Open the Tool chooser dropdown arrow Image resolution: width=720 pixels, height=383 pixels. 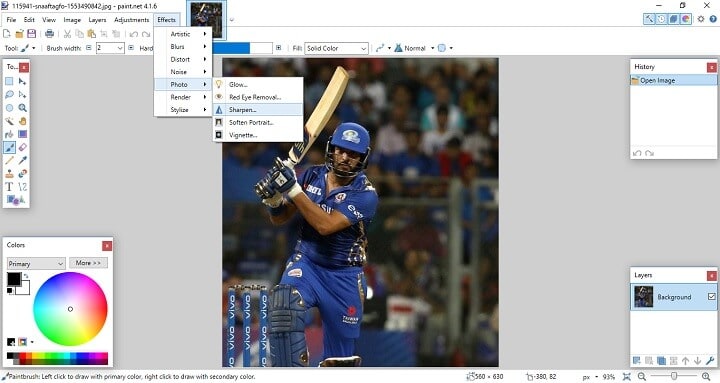pos(34,48)
